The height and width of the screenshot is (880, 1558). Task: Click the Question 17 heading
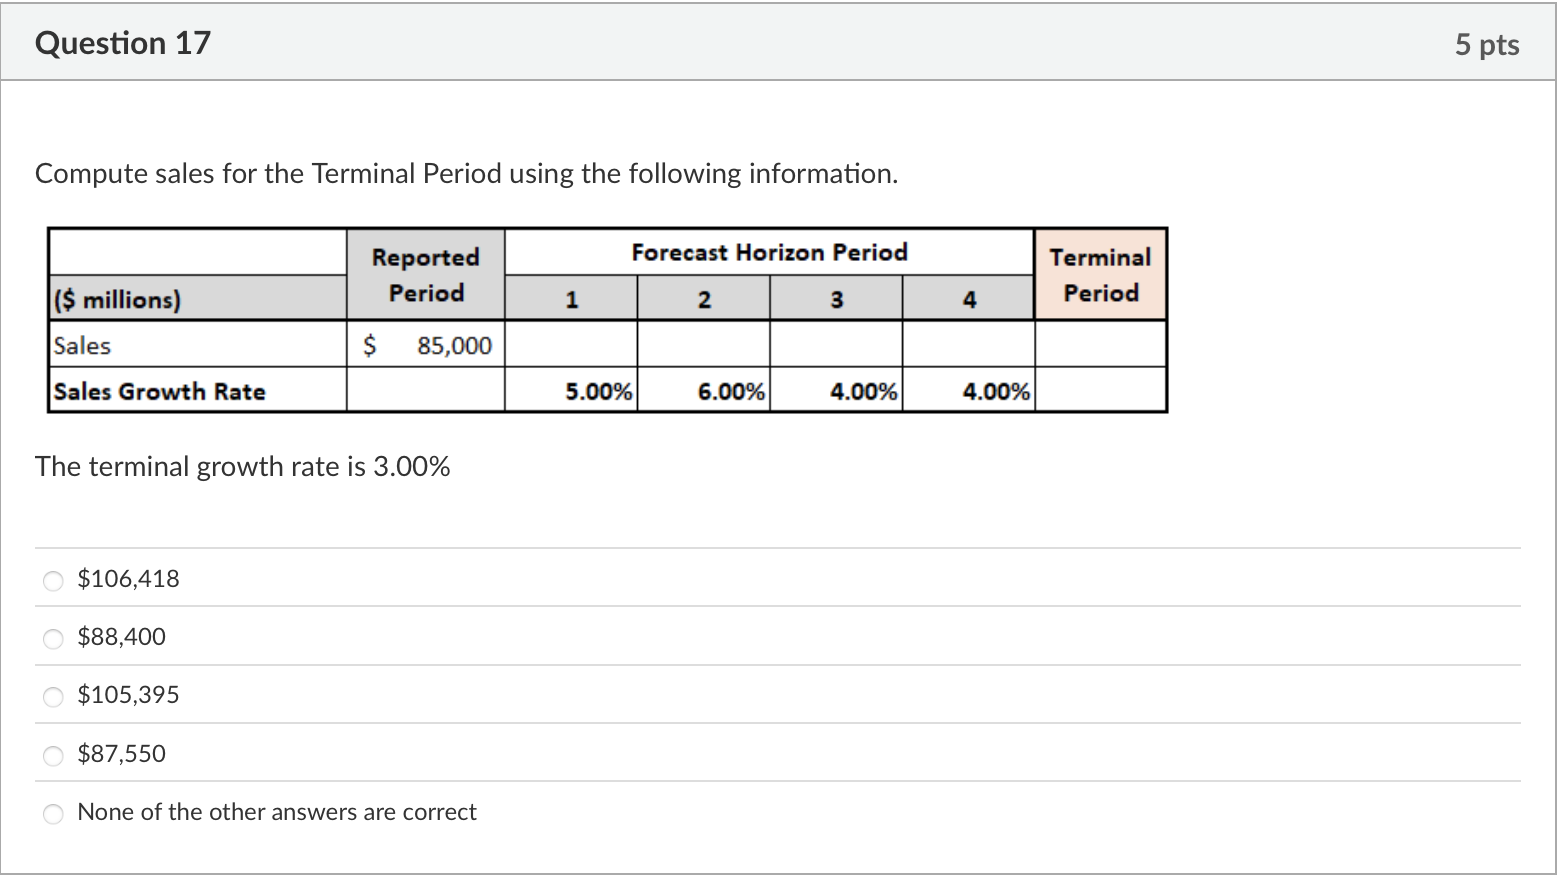coord(122,43)
